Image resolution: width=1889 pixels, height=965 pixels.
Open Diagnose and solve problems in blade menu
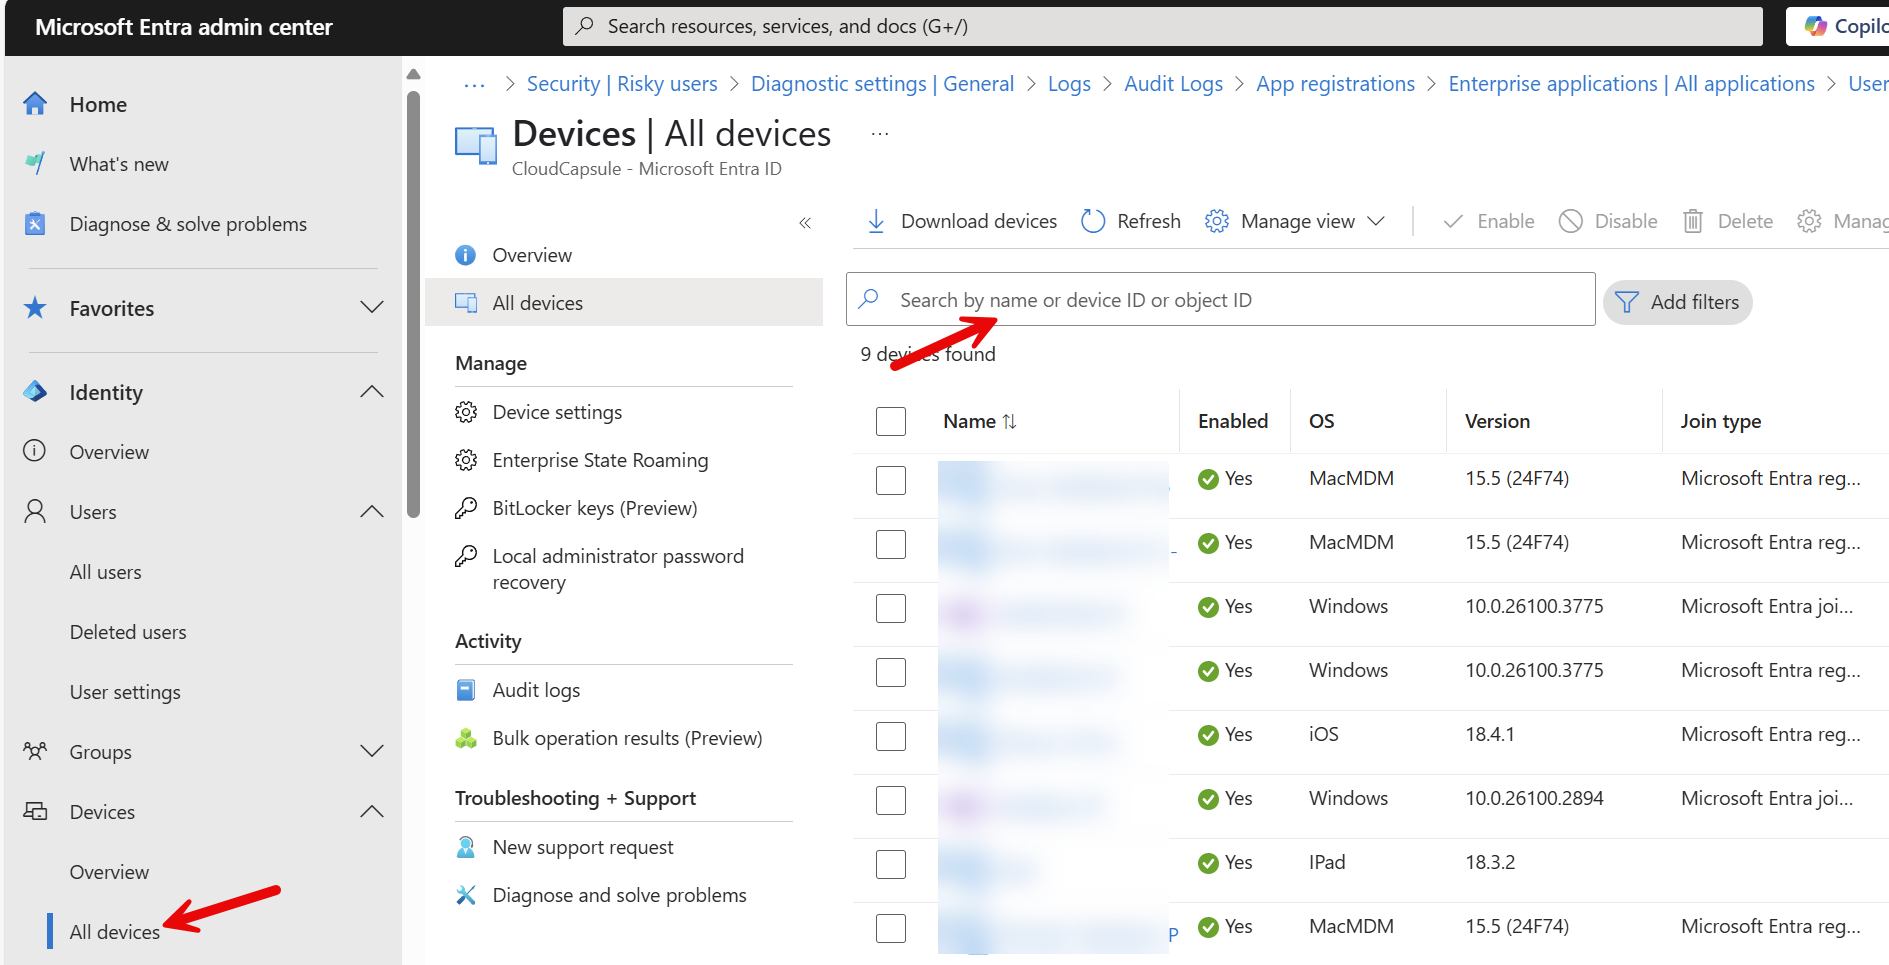tap(619, 895)
